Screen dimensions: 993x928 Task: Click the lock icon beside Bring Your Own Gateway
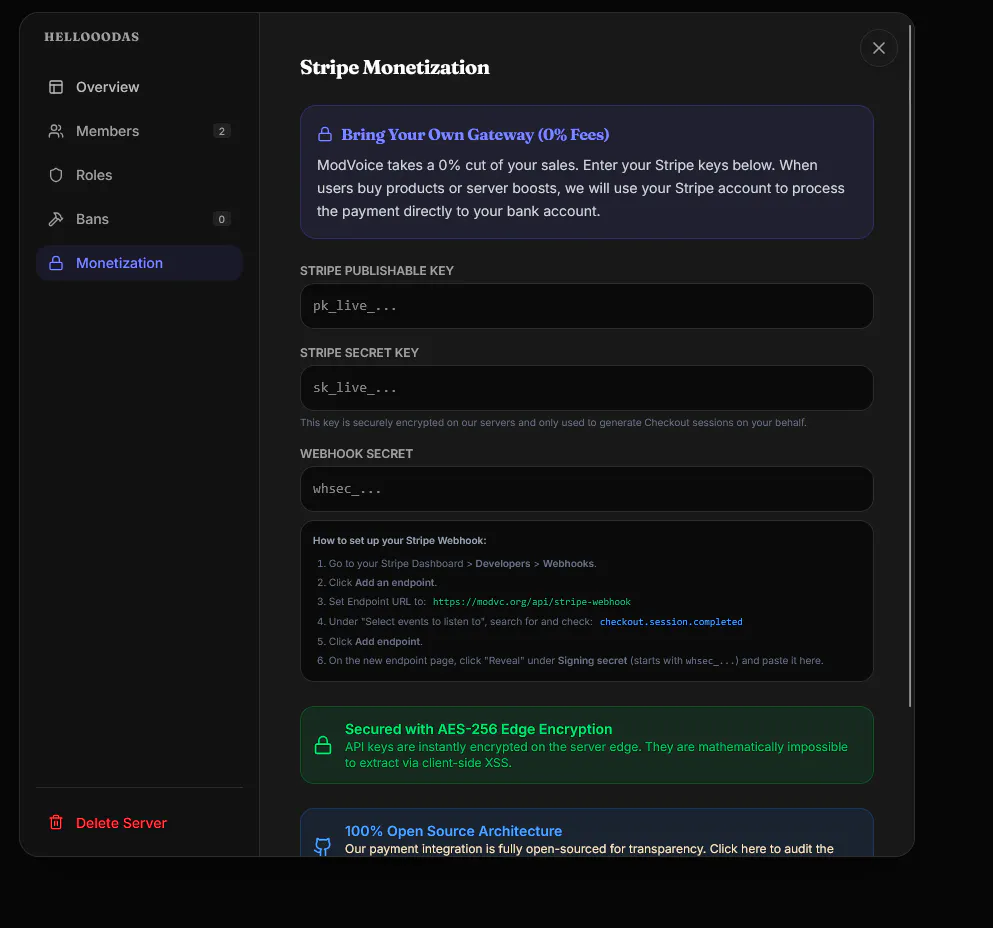pos(324,134)
